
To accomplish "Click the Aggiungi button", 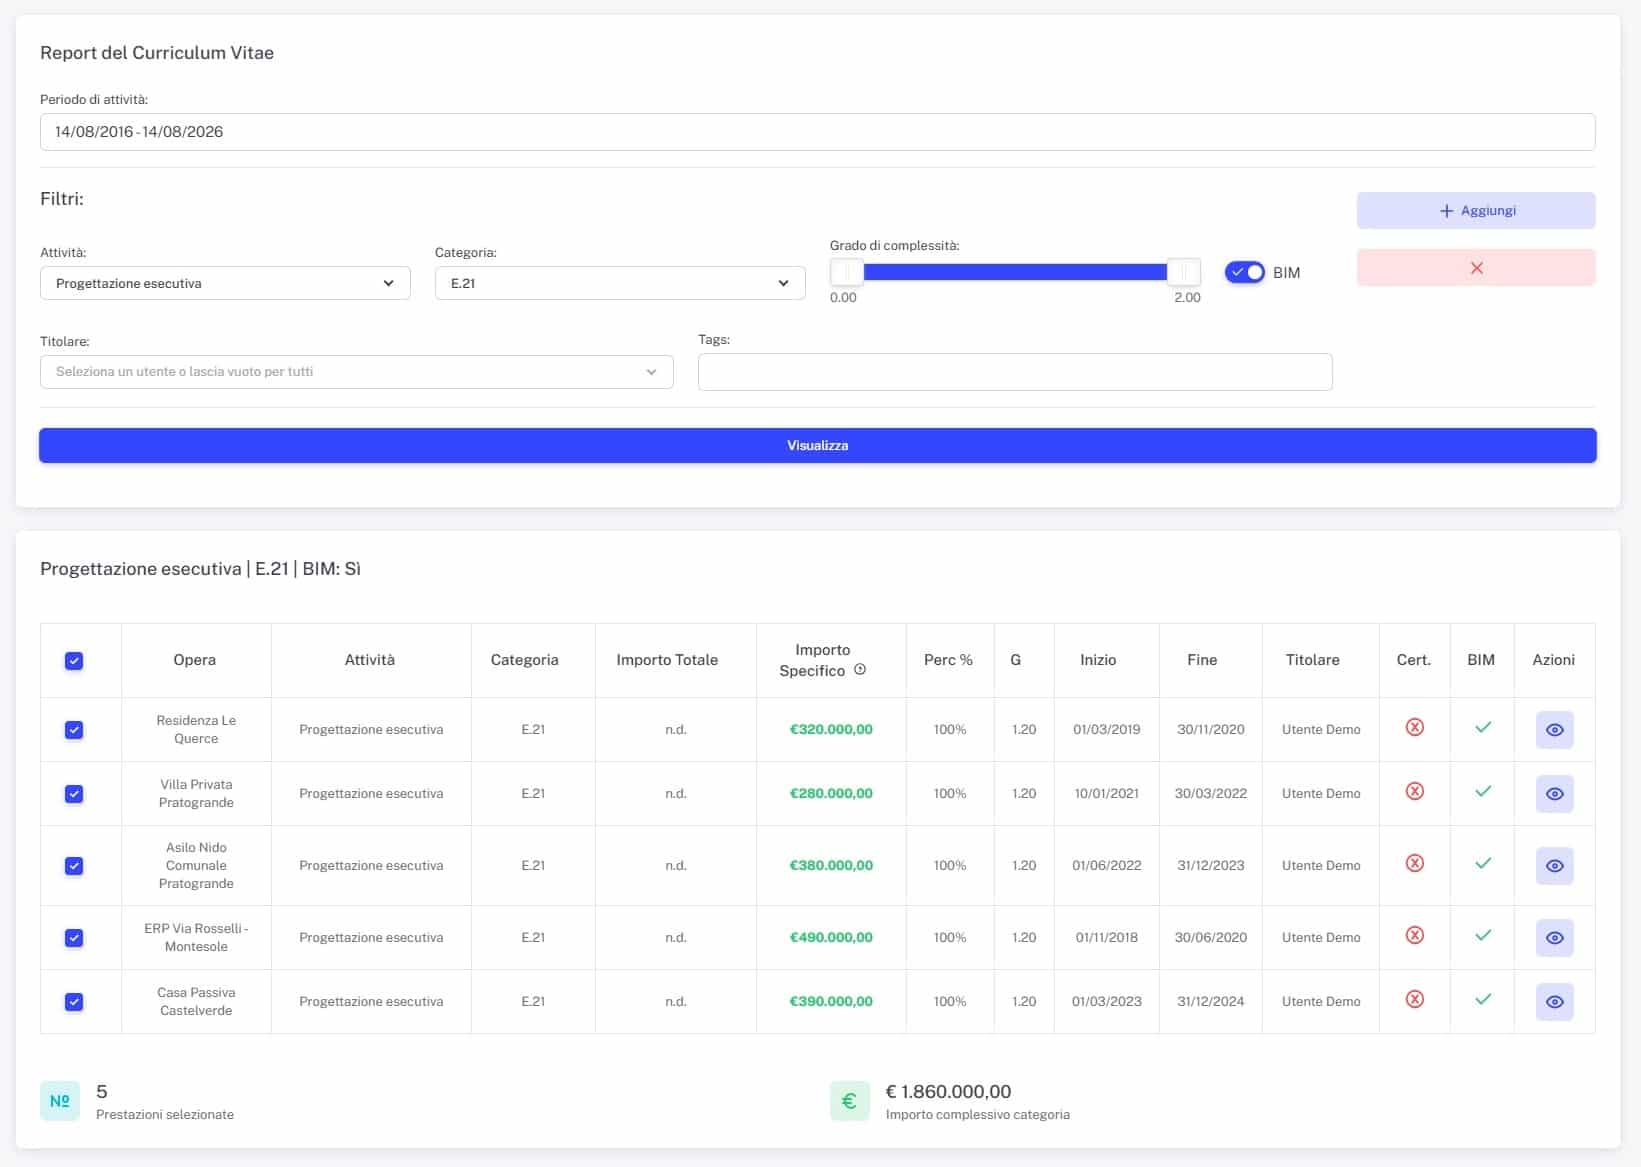I will (x=1476, y=211).
